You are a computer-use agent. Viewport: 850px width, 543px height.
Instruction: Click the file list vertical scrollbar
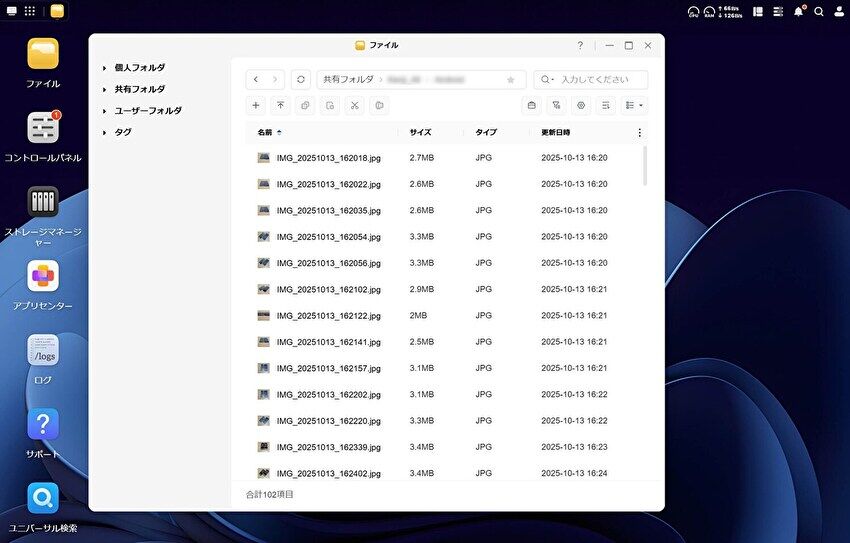(x=645, y=166)
